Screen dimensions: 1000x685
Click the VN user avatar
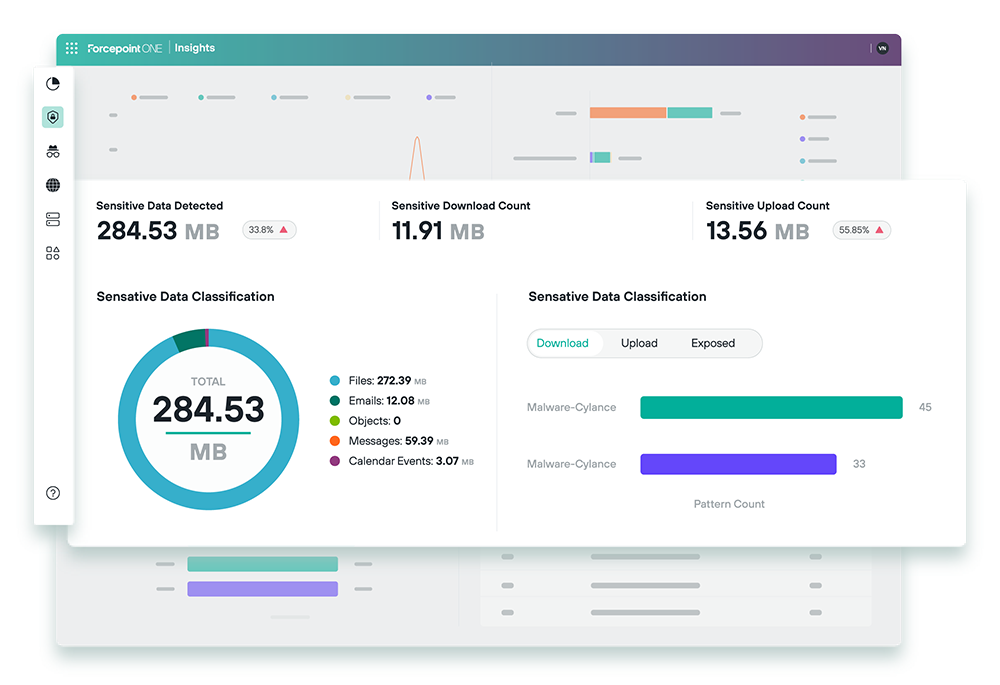882,48
